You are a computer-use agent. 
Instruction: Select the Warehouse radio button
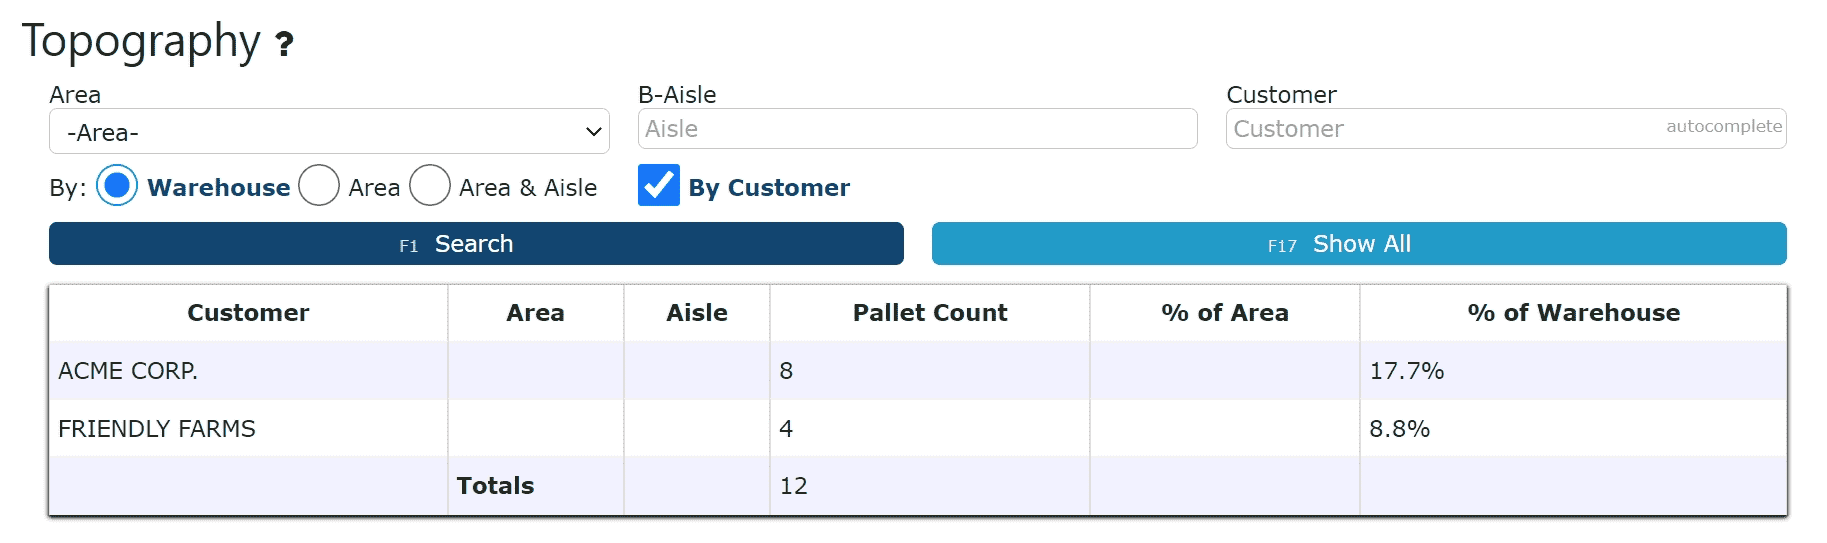[117, 186]
